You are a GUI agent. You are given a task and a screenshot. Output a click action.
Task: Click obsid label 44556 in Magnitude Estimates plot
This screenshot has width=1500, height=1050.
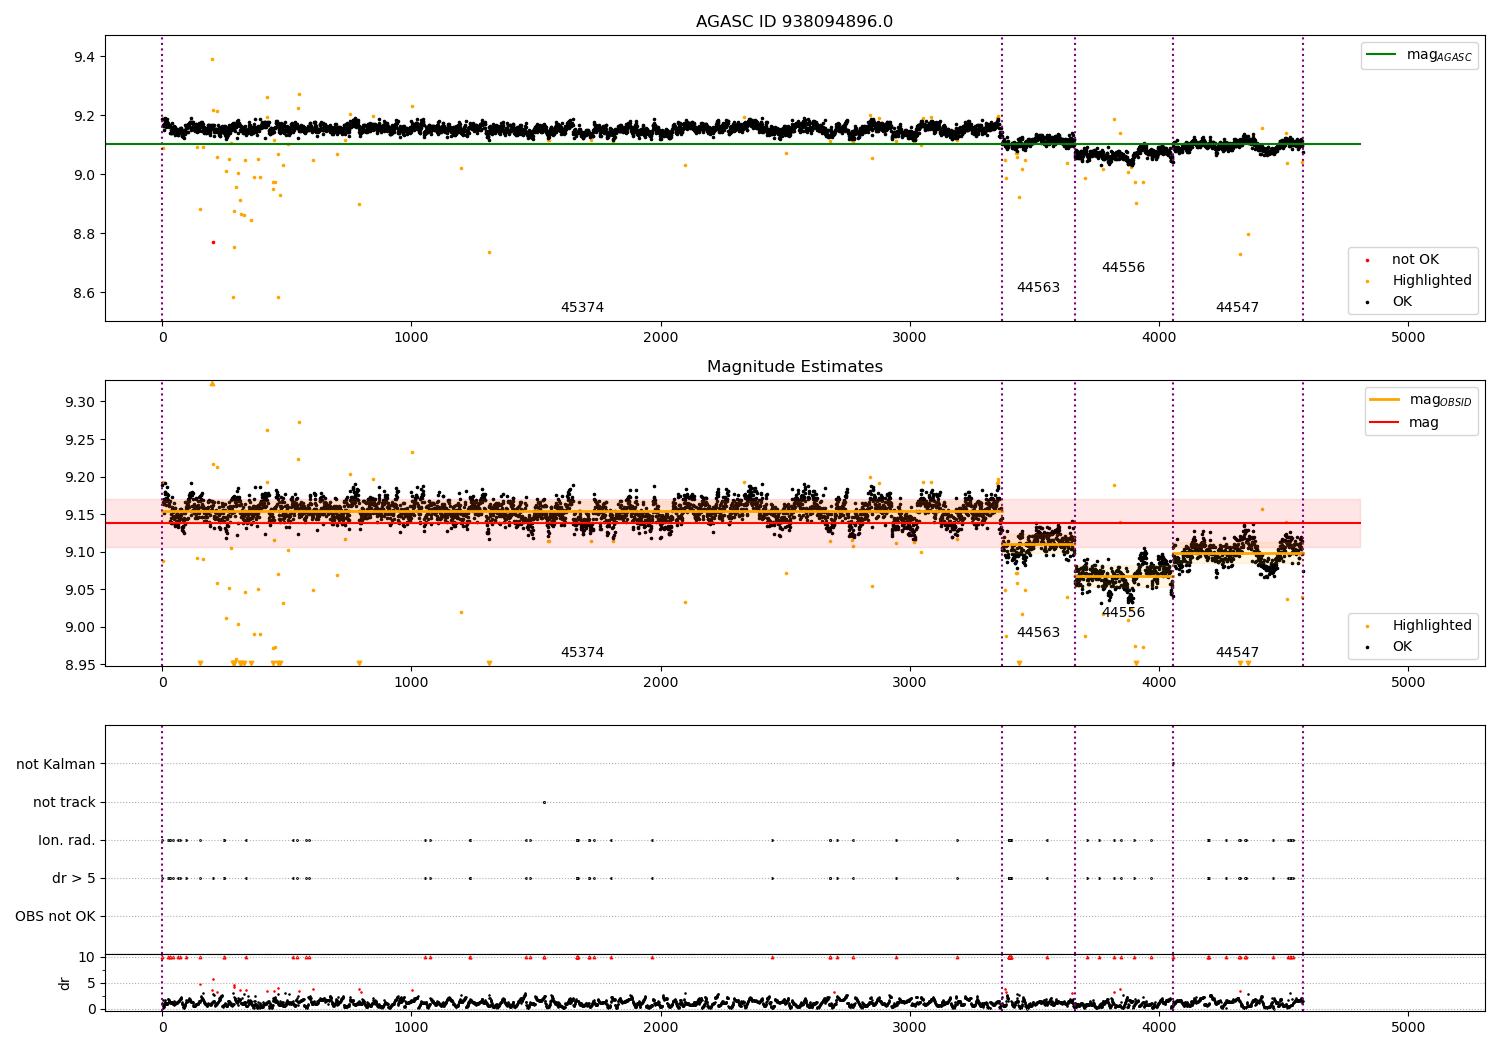pyautogui.click(x=1123, y=613)
